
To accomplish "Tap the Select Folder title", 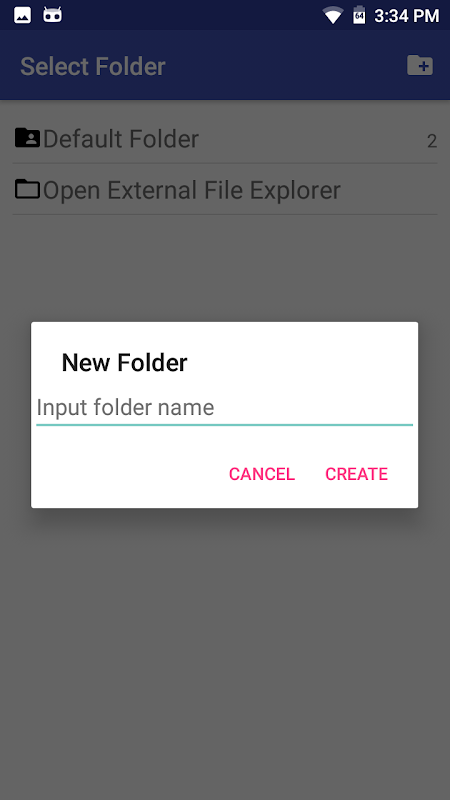I will coord(93,66).
